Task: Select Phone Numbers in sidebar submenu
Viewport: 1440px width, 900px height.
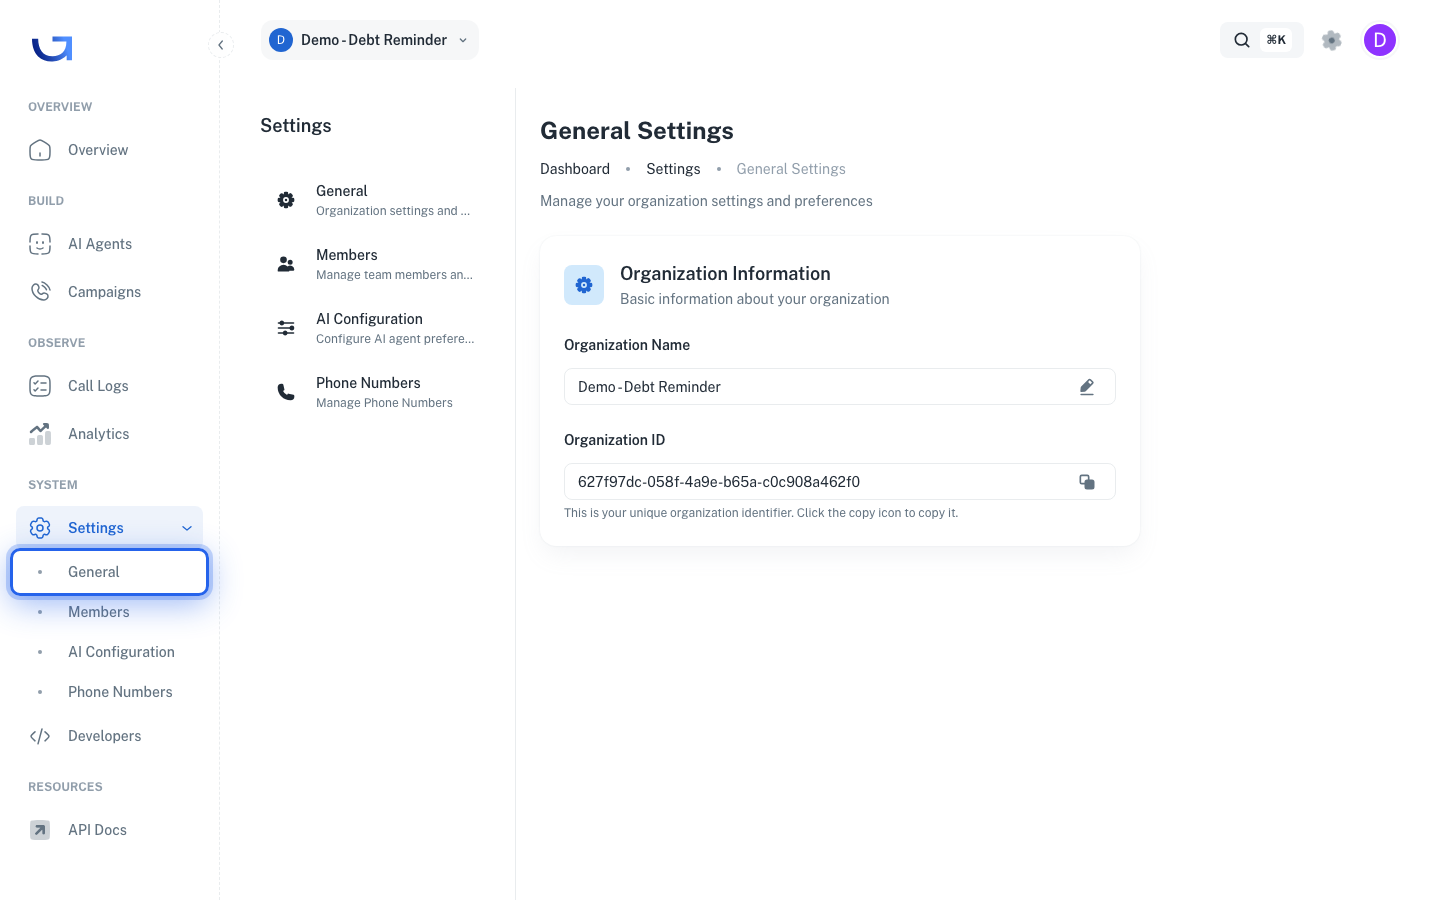Action: pyautogui.click(x=109, y=692)
